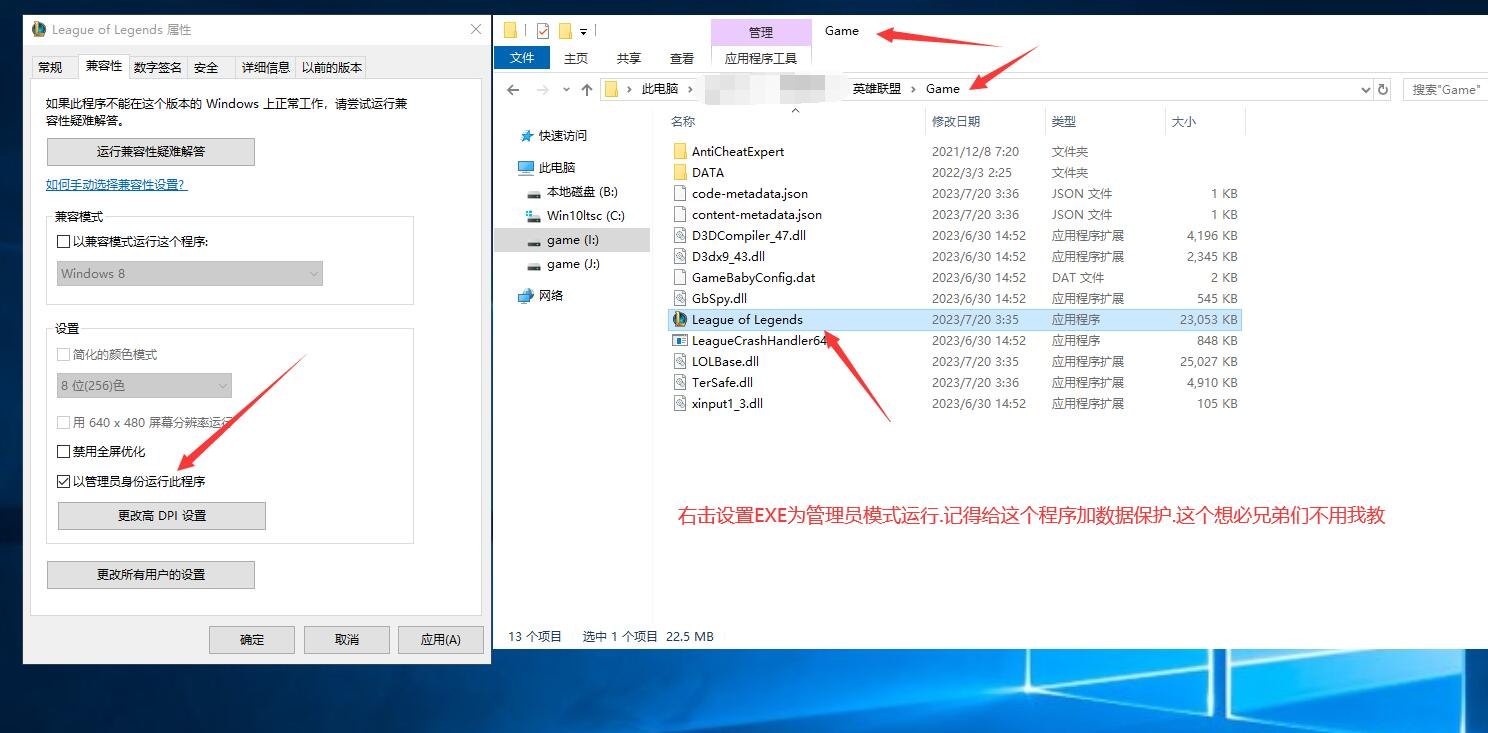Switch to the 兼容性 tab
1488x733 pixels.
[x=104, y=66]
